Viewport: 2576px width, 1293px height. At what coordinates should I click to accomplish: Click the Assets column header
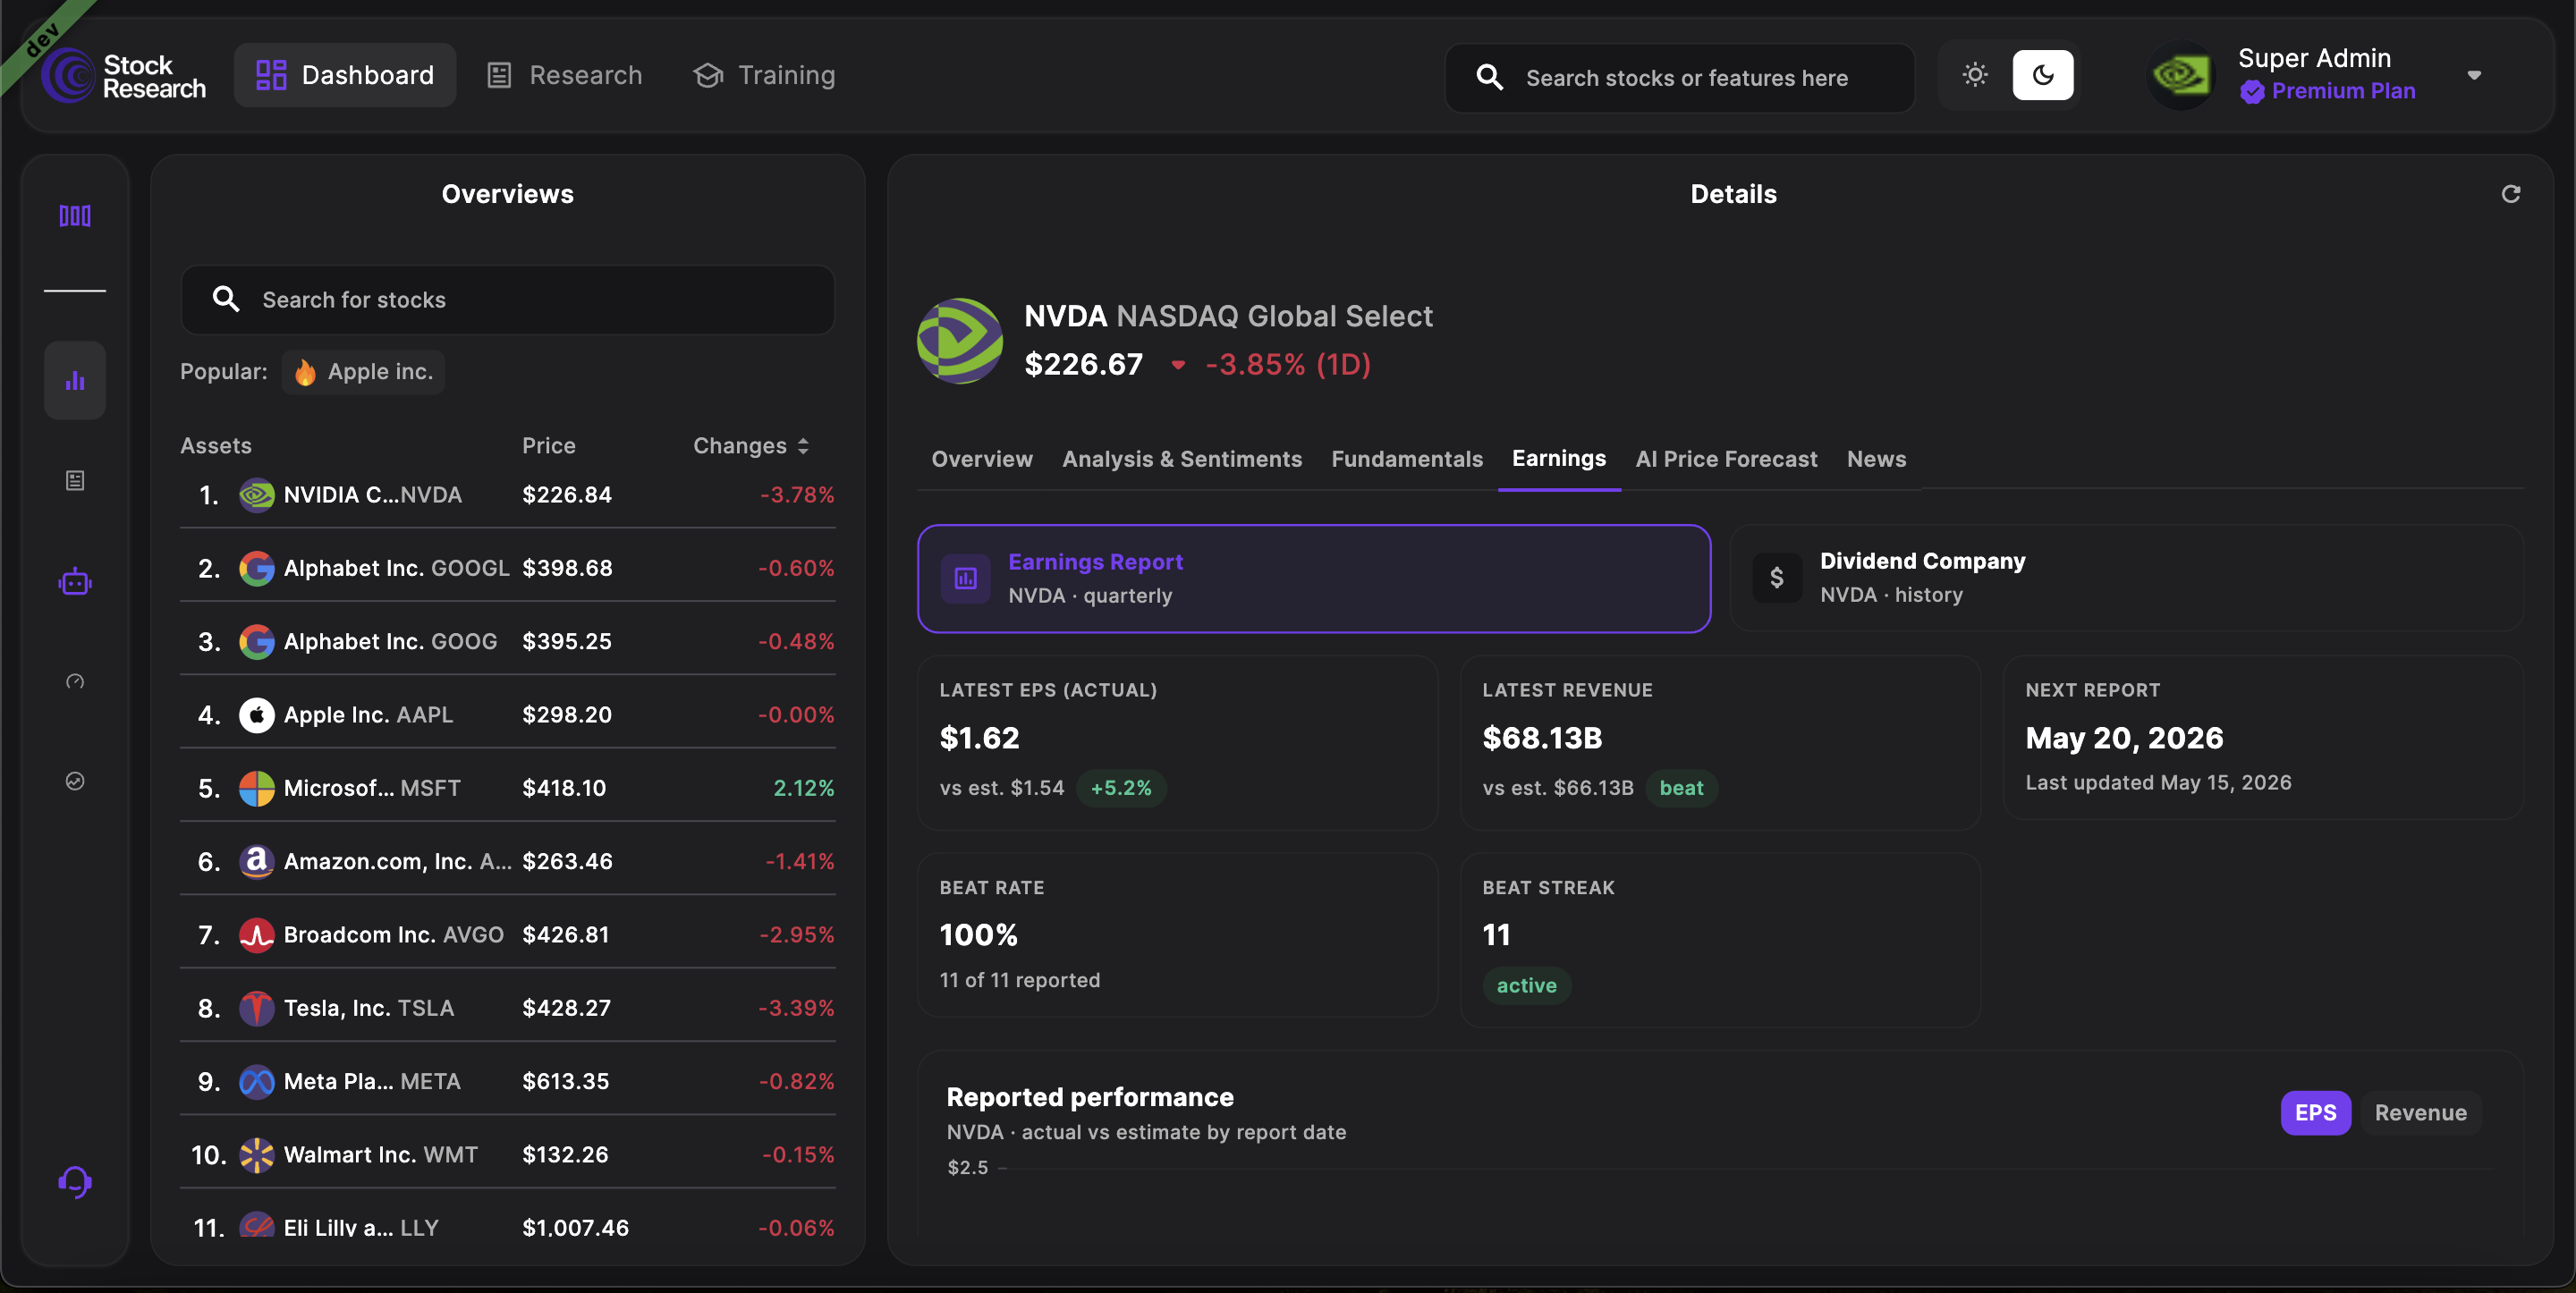click(x=216, y=446)
